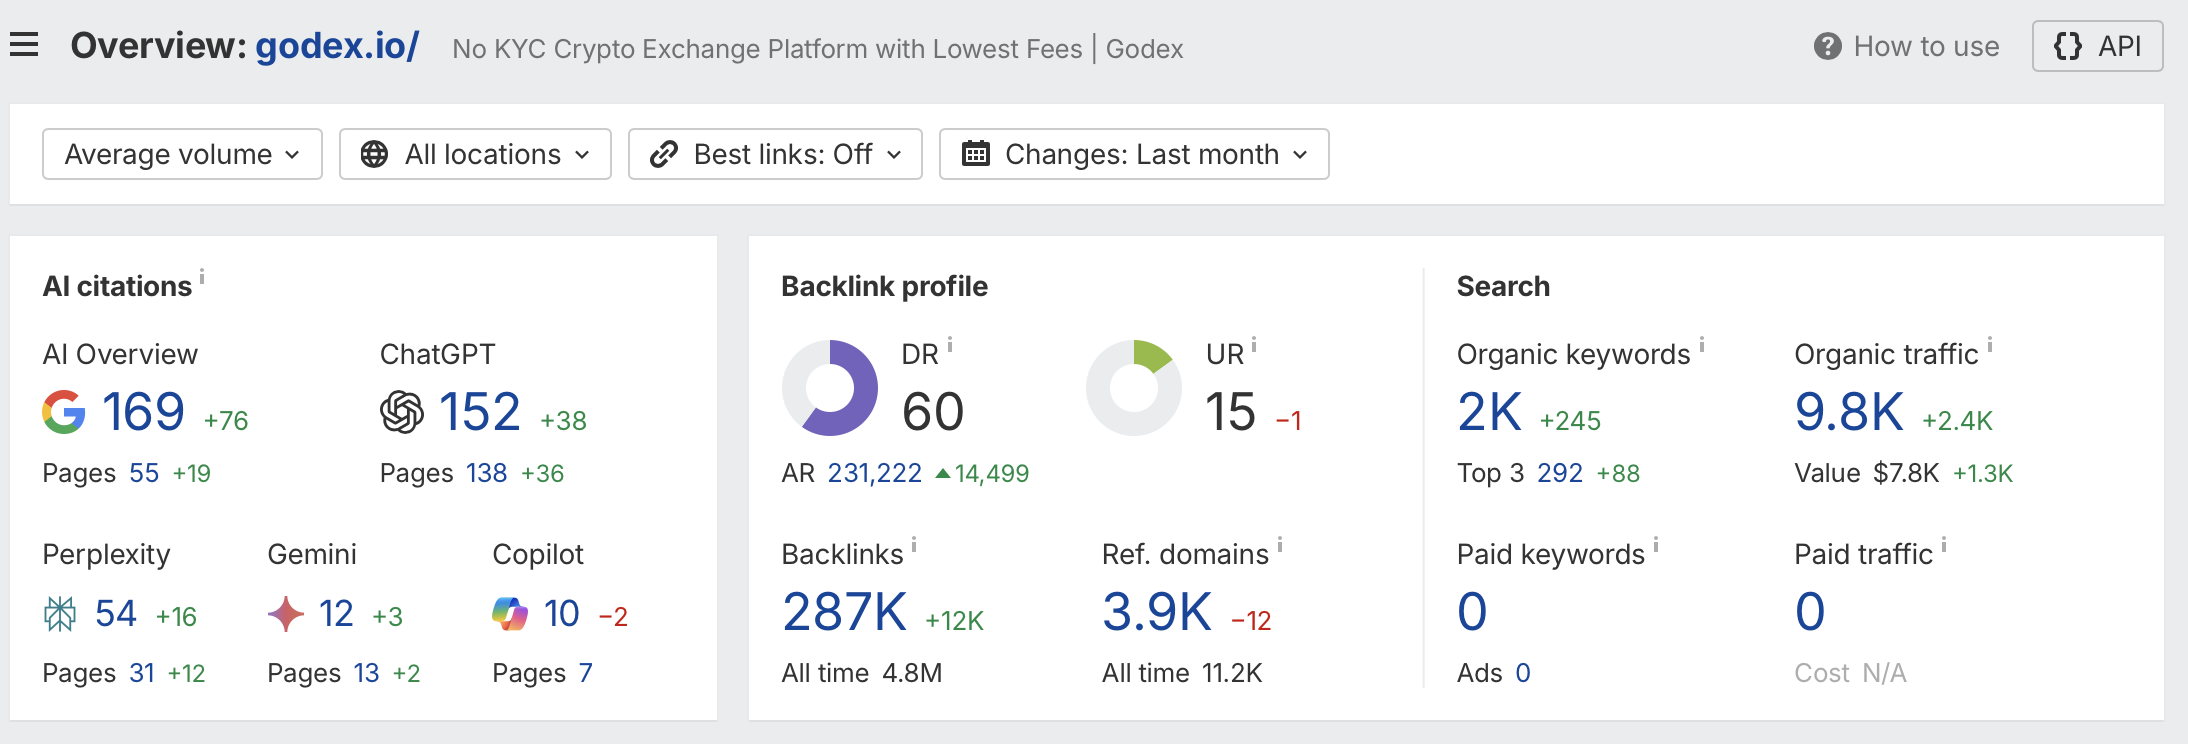Image resolution: width=2188 pixels, height=744 pixels.
Task: Click the API braces icon
Action: pyautogui.click(x=2067, y=46)
